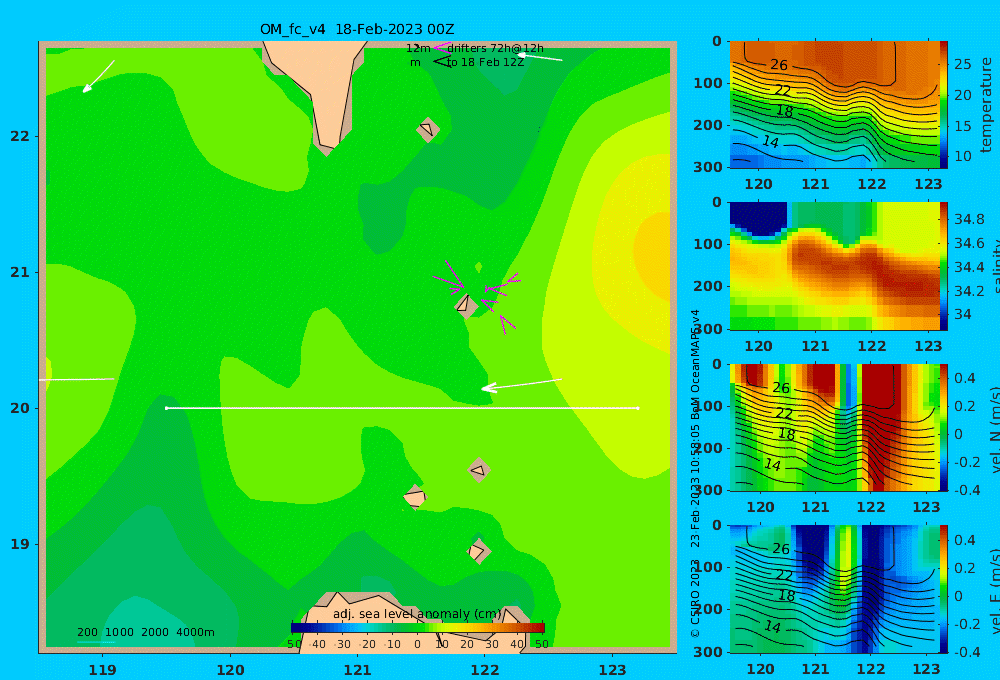Click the latitude tick label '21' on the map
1000x680 pixels.
click(x=20, y=272)
